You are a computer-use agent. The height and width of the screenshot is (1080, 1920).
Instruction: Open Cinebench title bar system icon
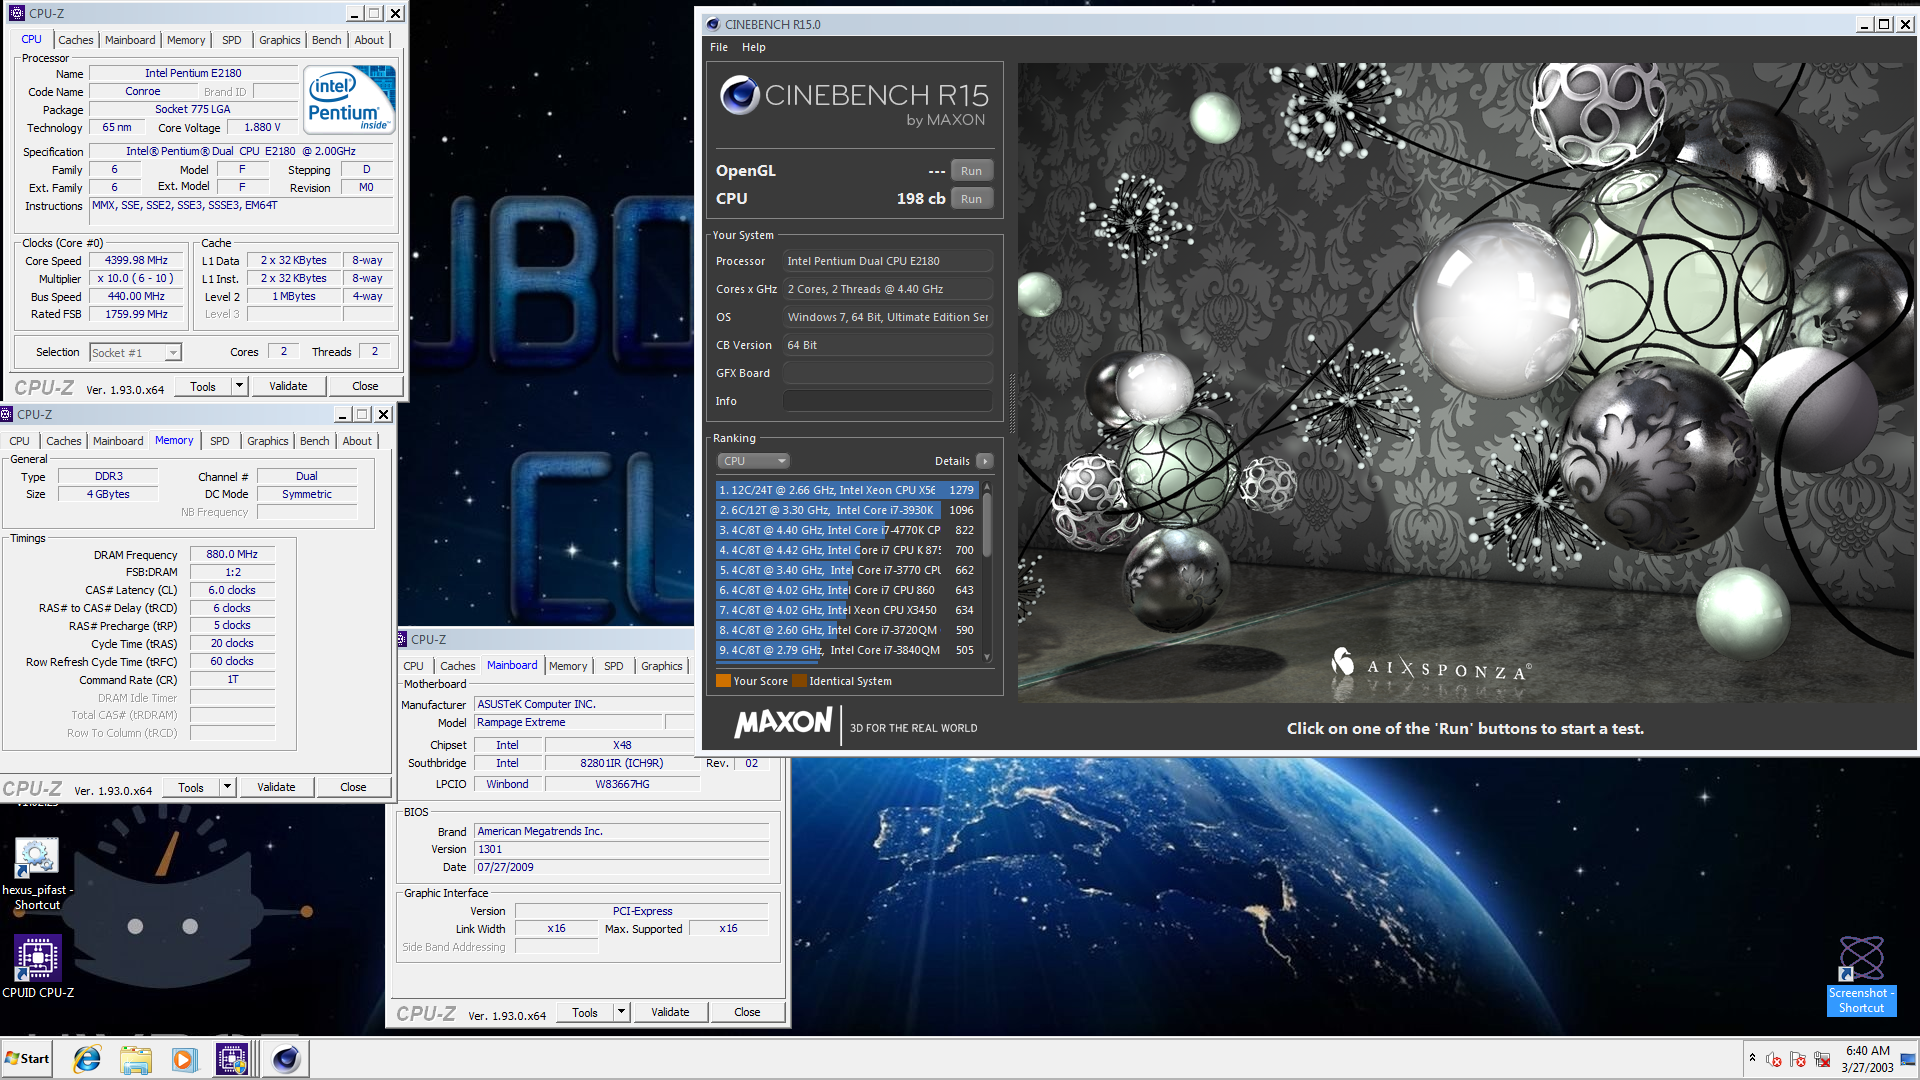click(x=713, y=24)
